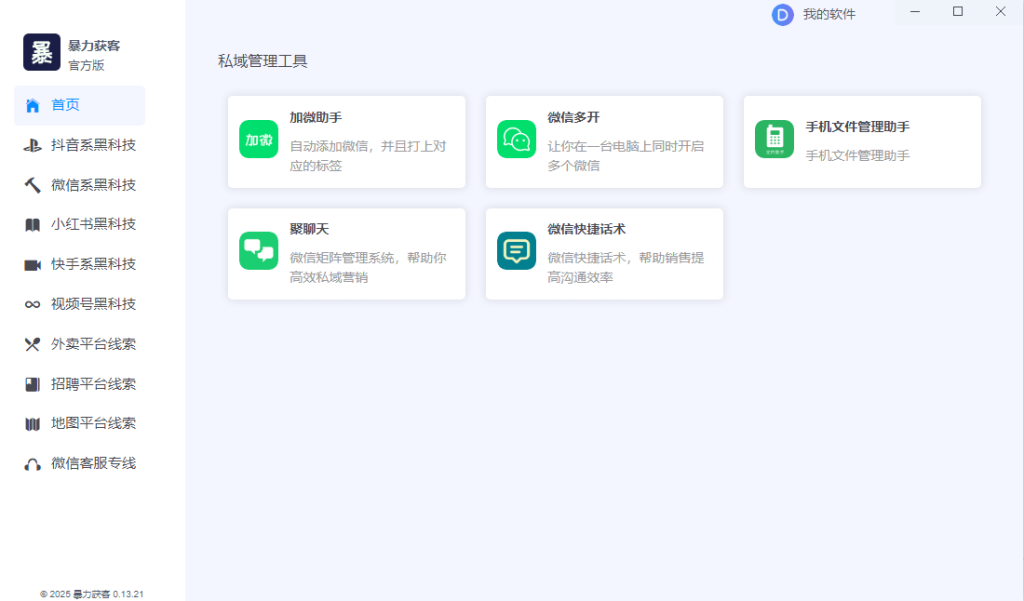Open the 聚聊天 messaging icon
The image size is (1024, 601).
coord(258,250)
